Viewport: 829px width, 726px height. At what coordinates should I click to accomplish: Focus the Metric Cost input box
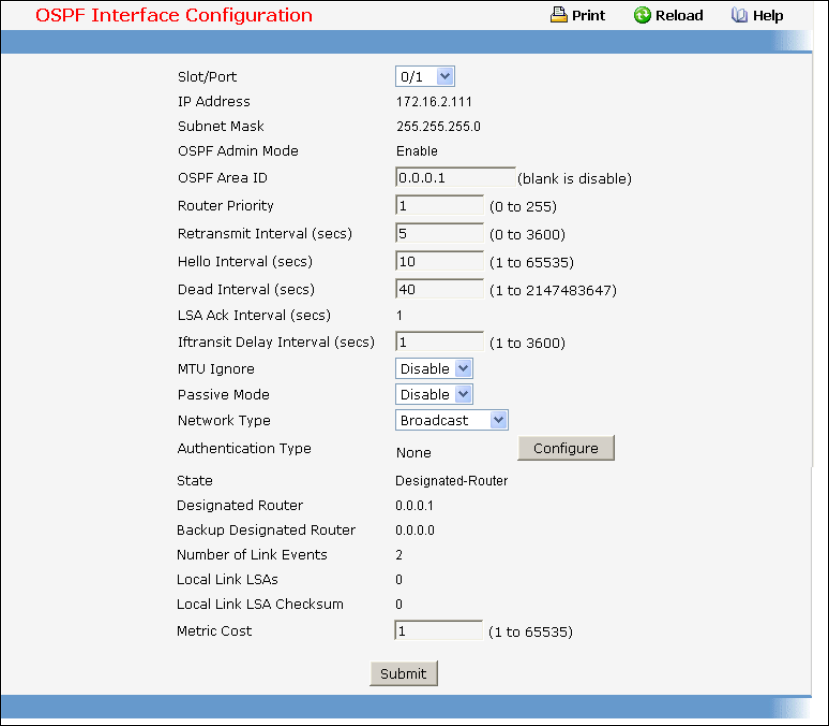(x=439, y=632)
